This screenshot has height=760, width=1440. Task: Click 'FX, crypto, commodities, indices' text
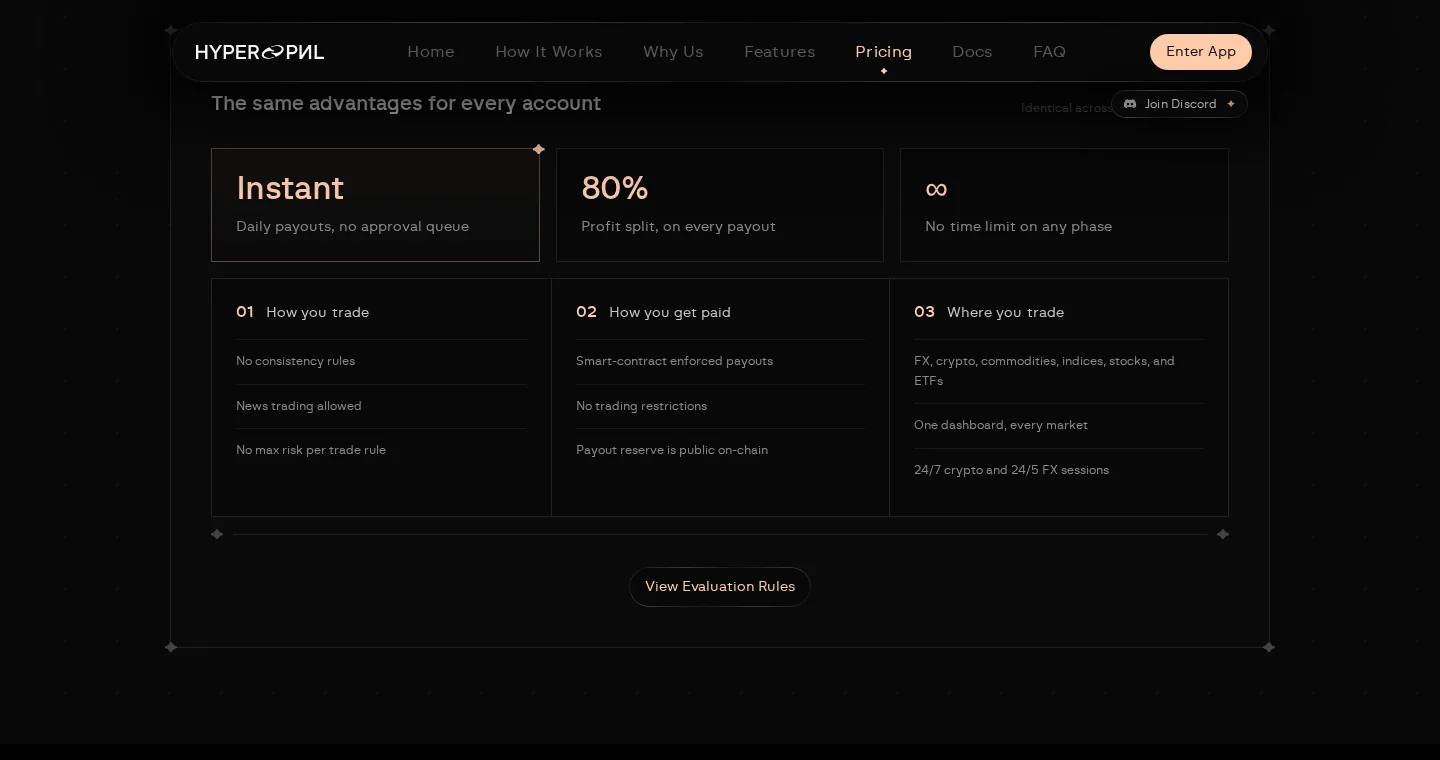pyautogui.click(x=1044, y=371)
